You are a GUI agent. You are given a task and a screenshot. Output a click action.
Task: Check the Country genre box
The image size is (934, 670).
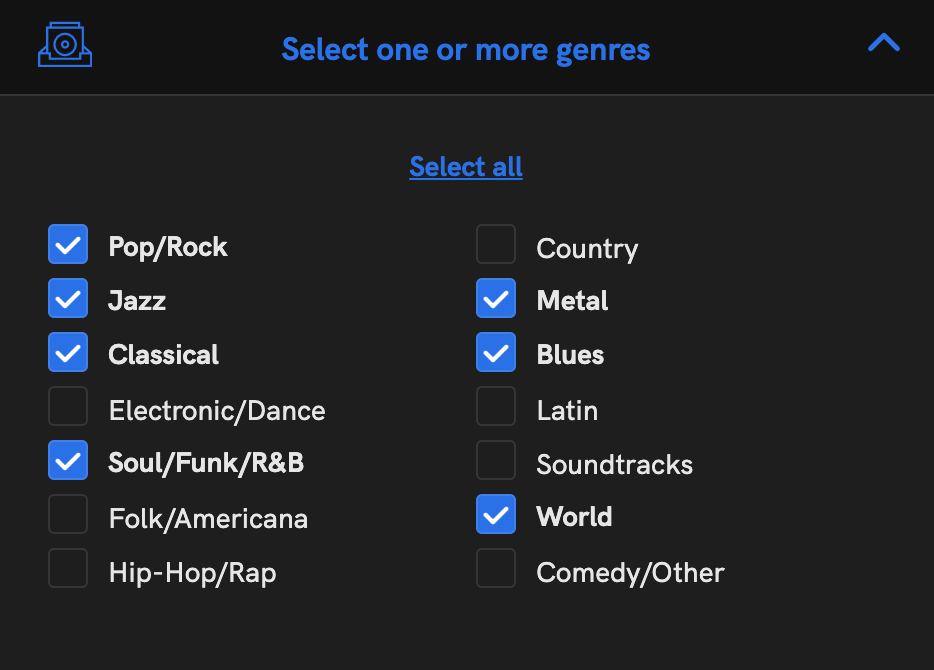496,244
